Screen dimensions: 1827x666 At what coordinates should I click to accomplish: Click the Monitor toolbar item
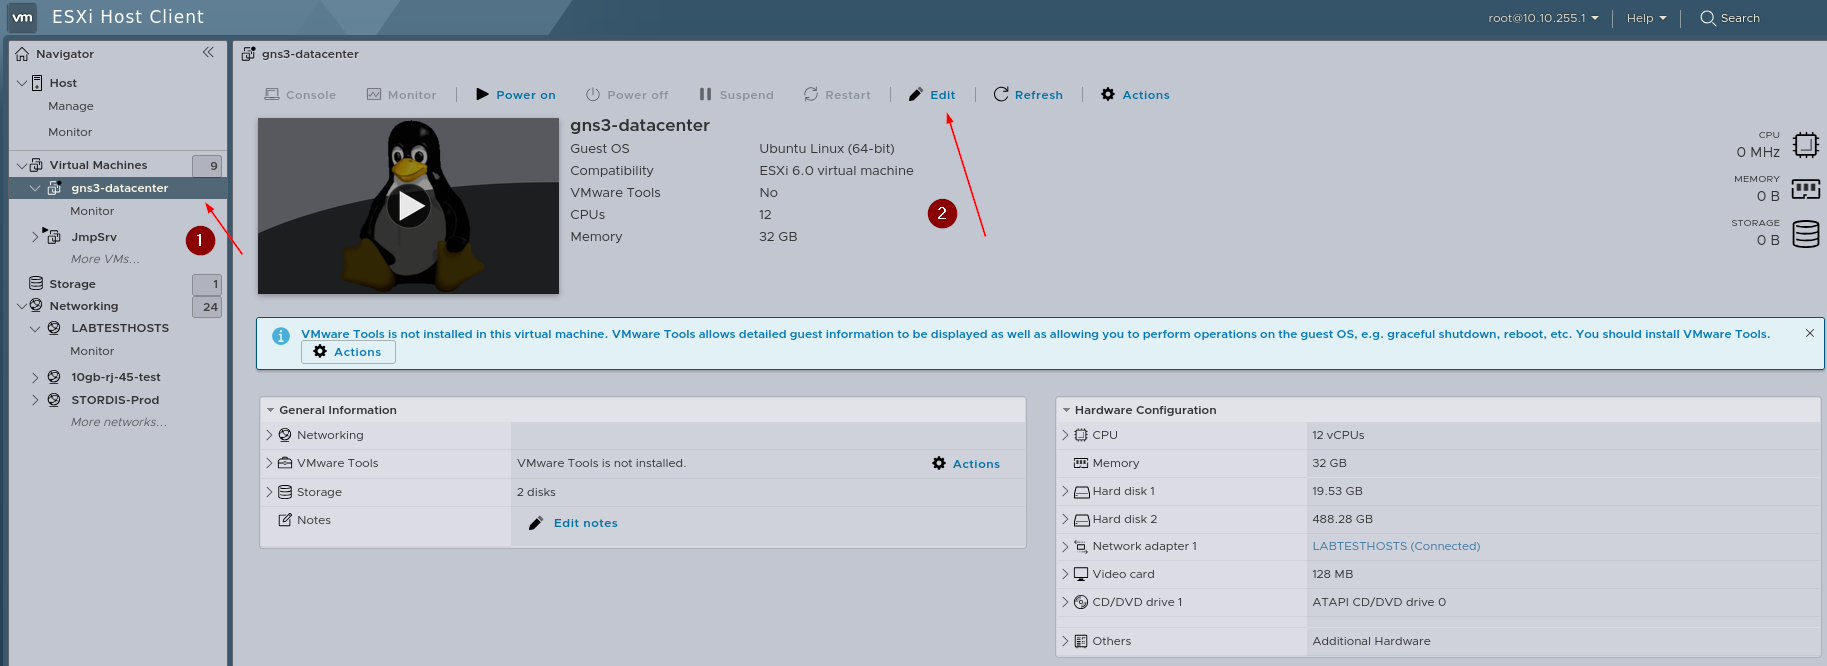(x=401, y=95)
